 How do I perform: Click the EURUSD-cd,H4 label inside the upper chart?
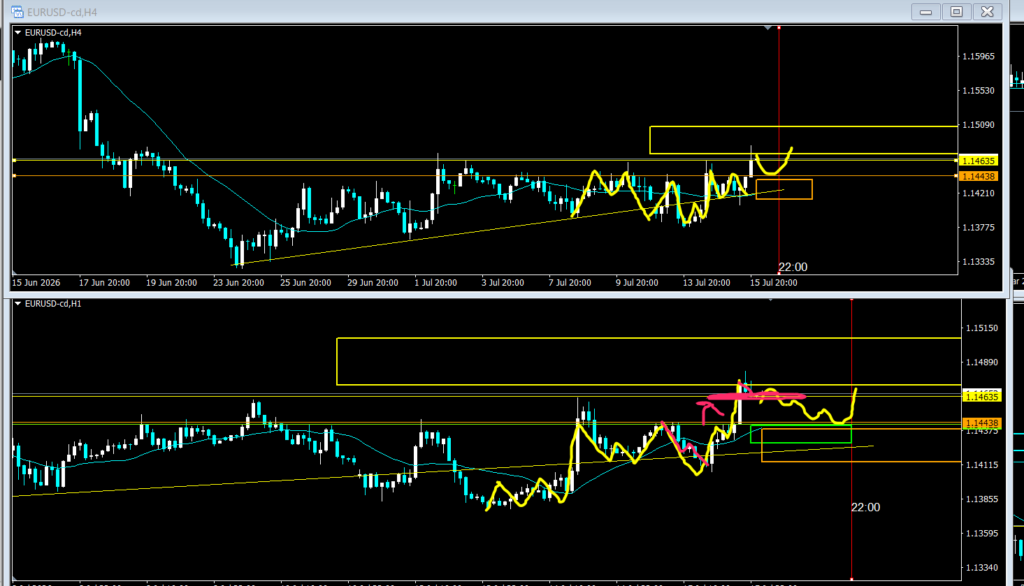click(53, 33)
